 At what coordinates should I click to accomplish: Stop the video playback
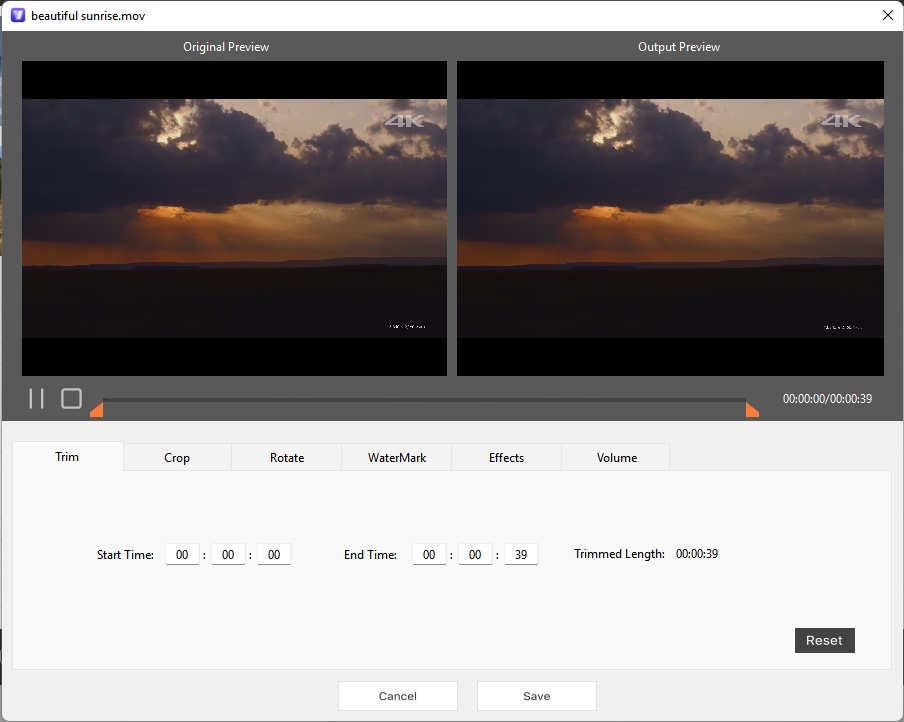[71, 398]
